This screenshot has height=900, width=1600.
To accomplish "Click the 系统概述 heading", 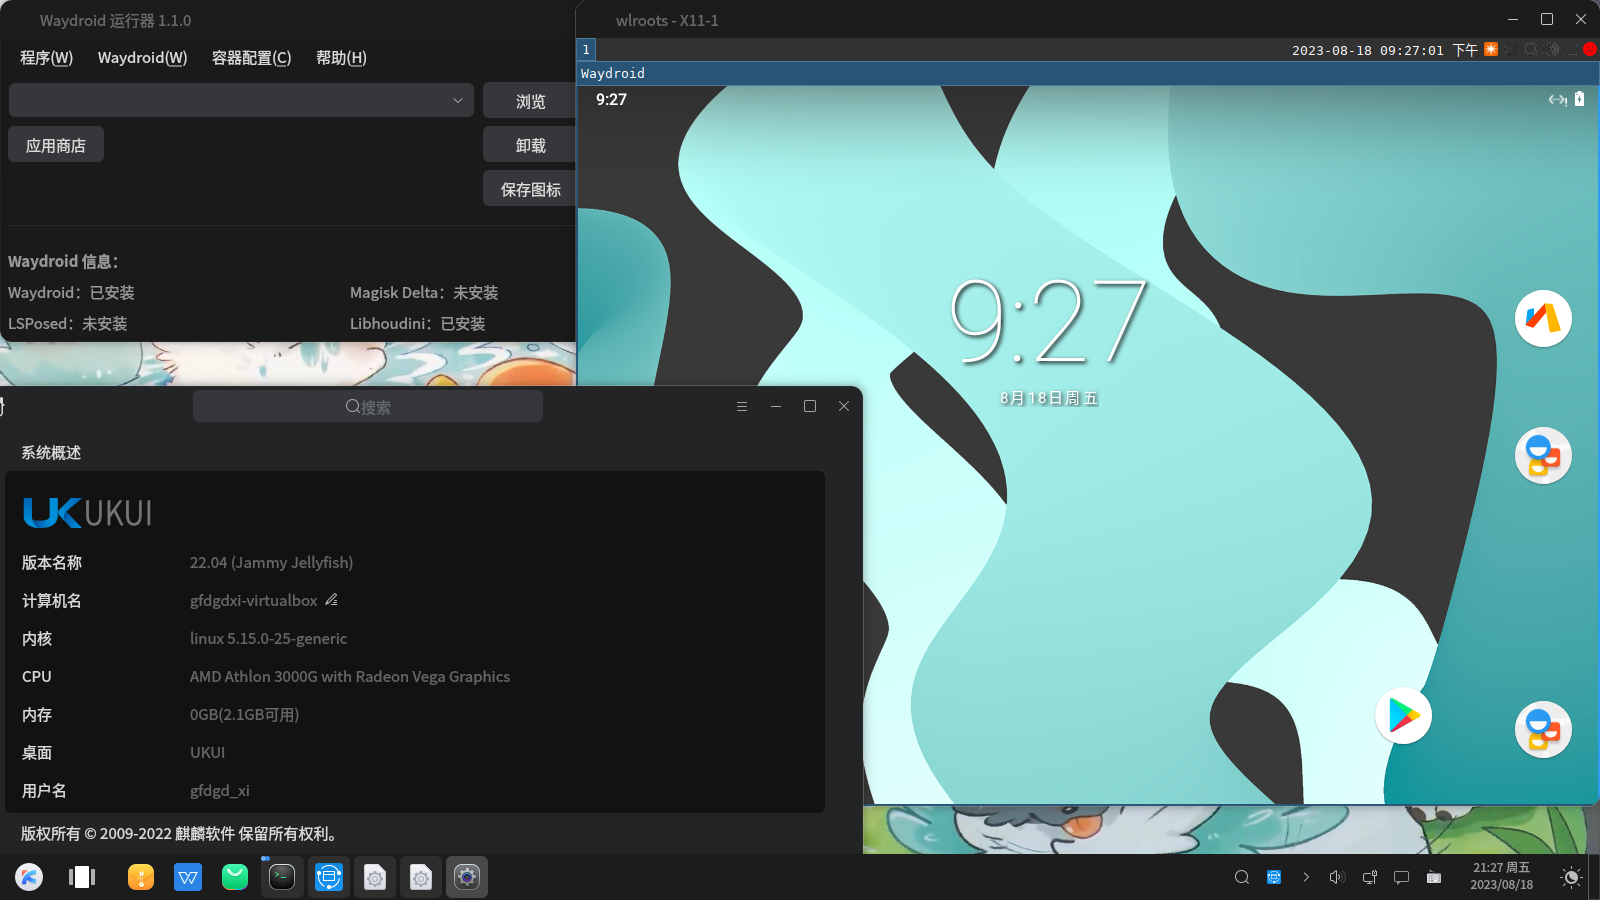I will coord(51,452).
